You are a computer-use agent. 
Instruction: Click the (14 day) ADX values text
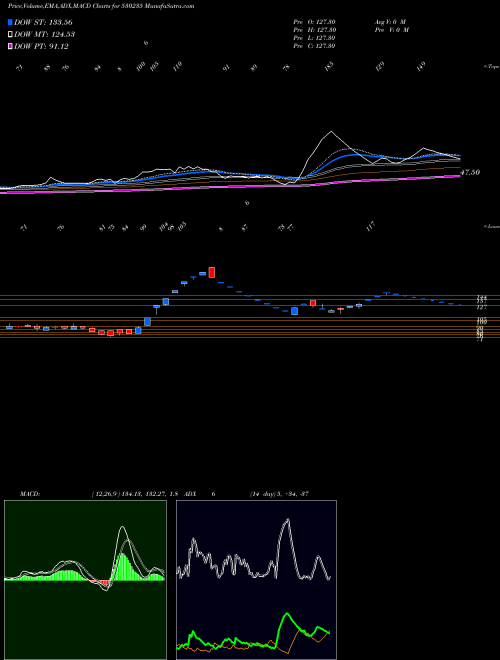[279, 494]
